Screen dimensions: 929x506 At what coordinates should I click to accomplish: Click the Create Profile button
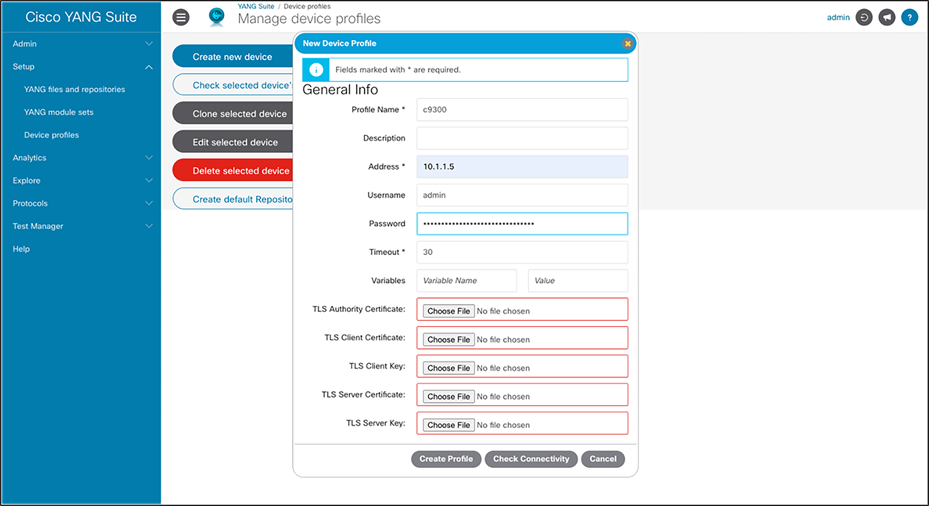[x=446, y=459]
